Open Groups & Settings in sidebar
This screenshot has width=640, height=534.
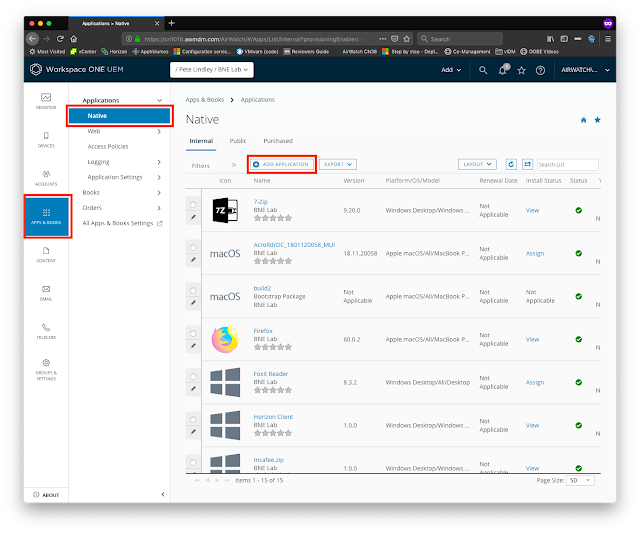(46, 369)
